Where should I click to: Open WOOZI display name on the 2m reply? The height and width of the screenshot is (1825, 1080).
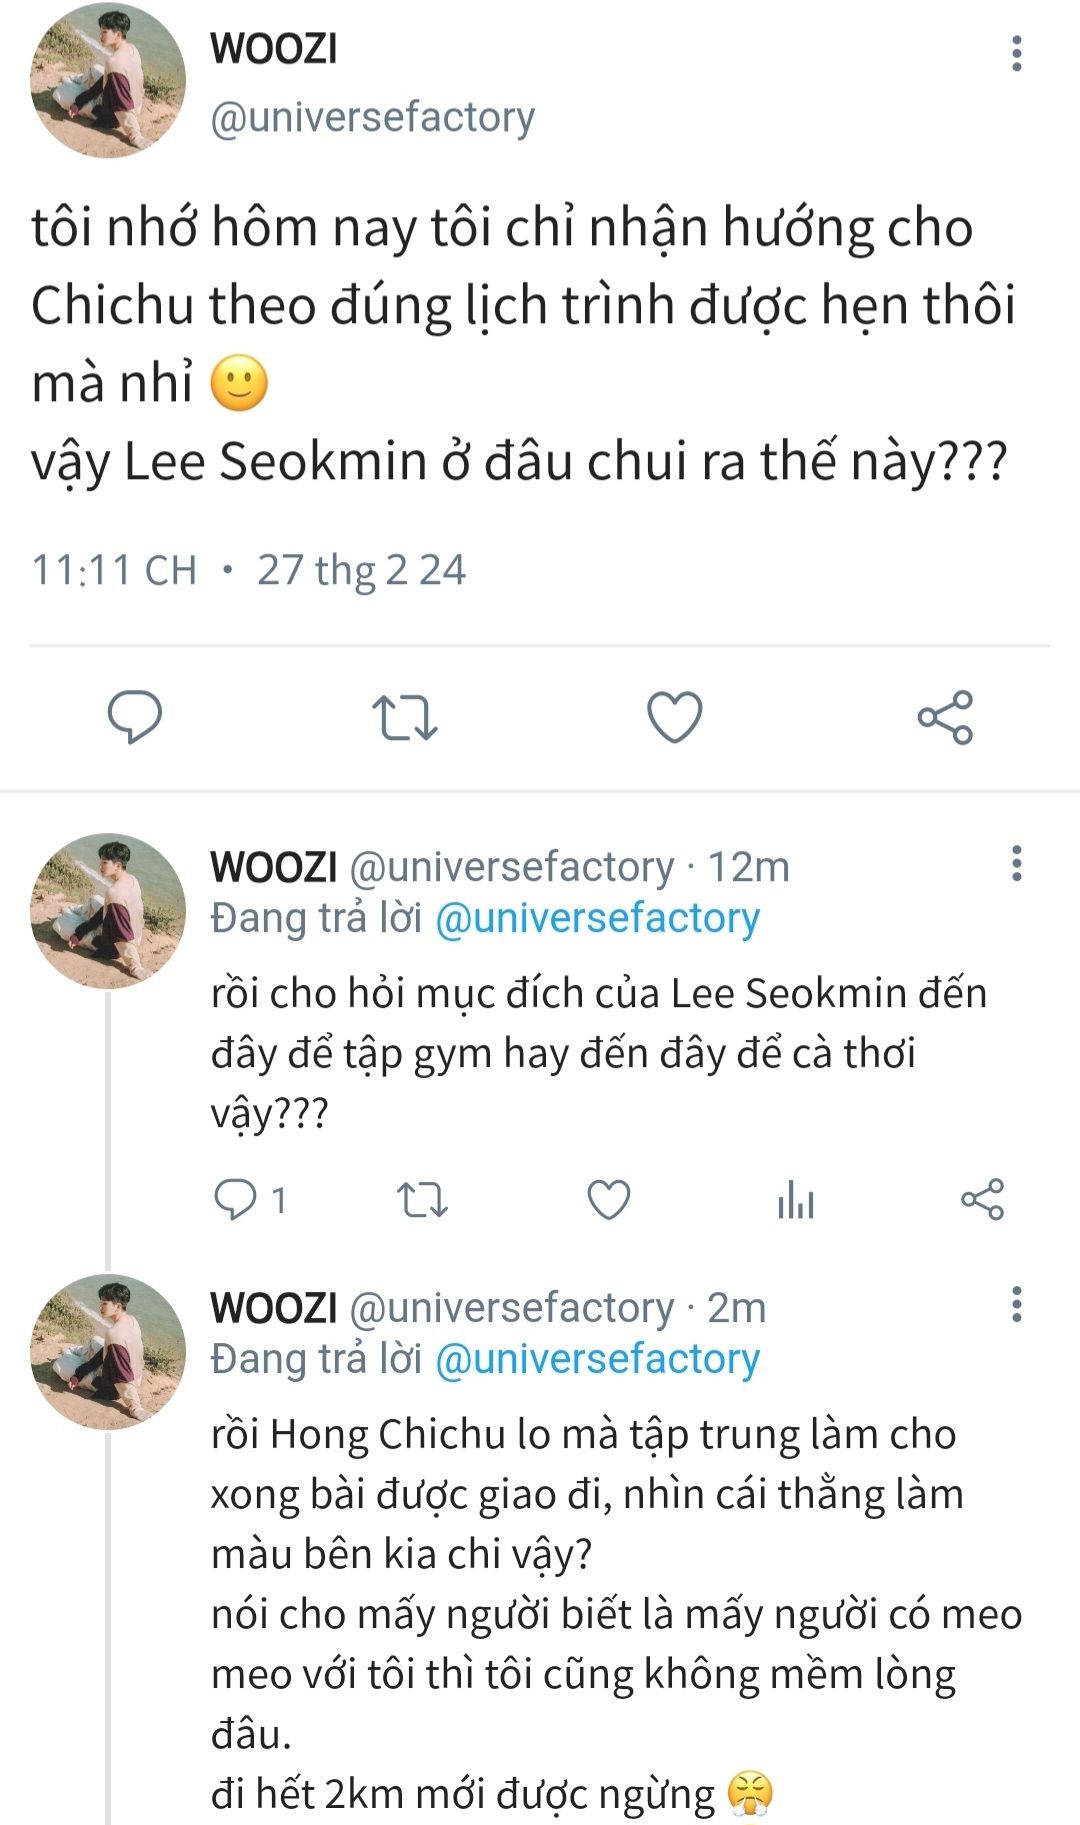(273, 1307)
